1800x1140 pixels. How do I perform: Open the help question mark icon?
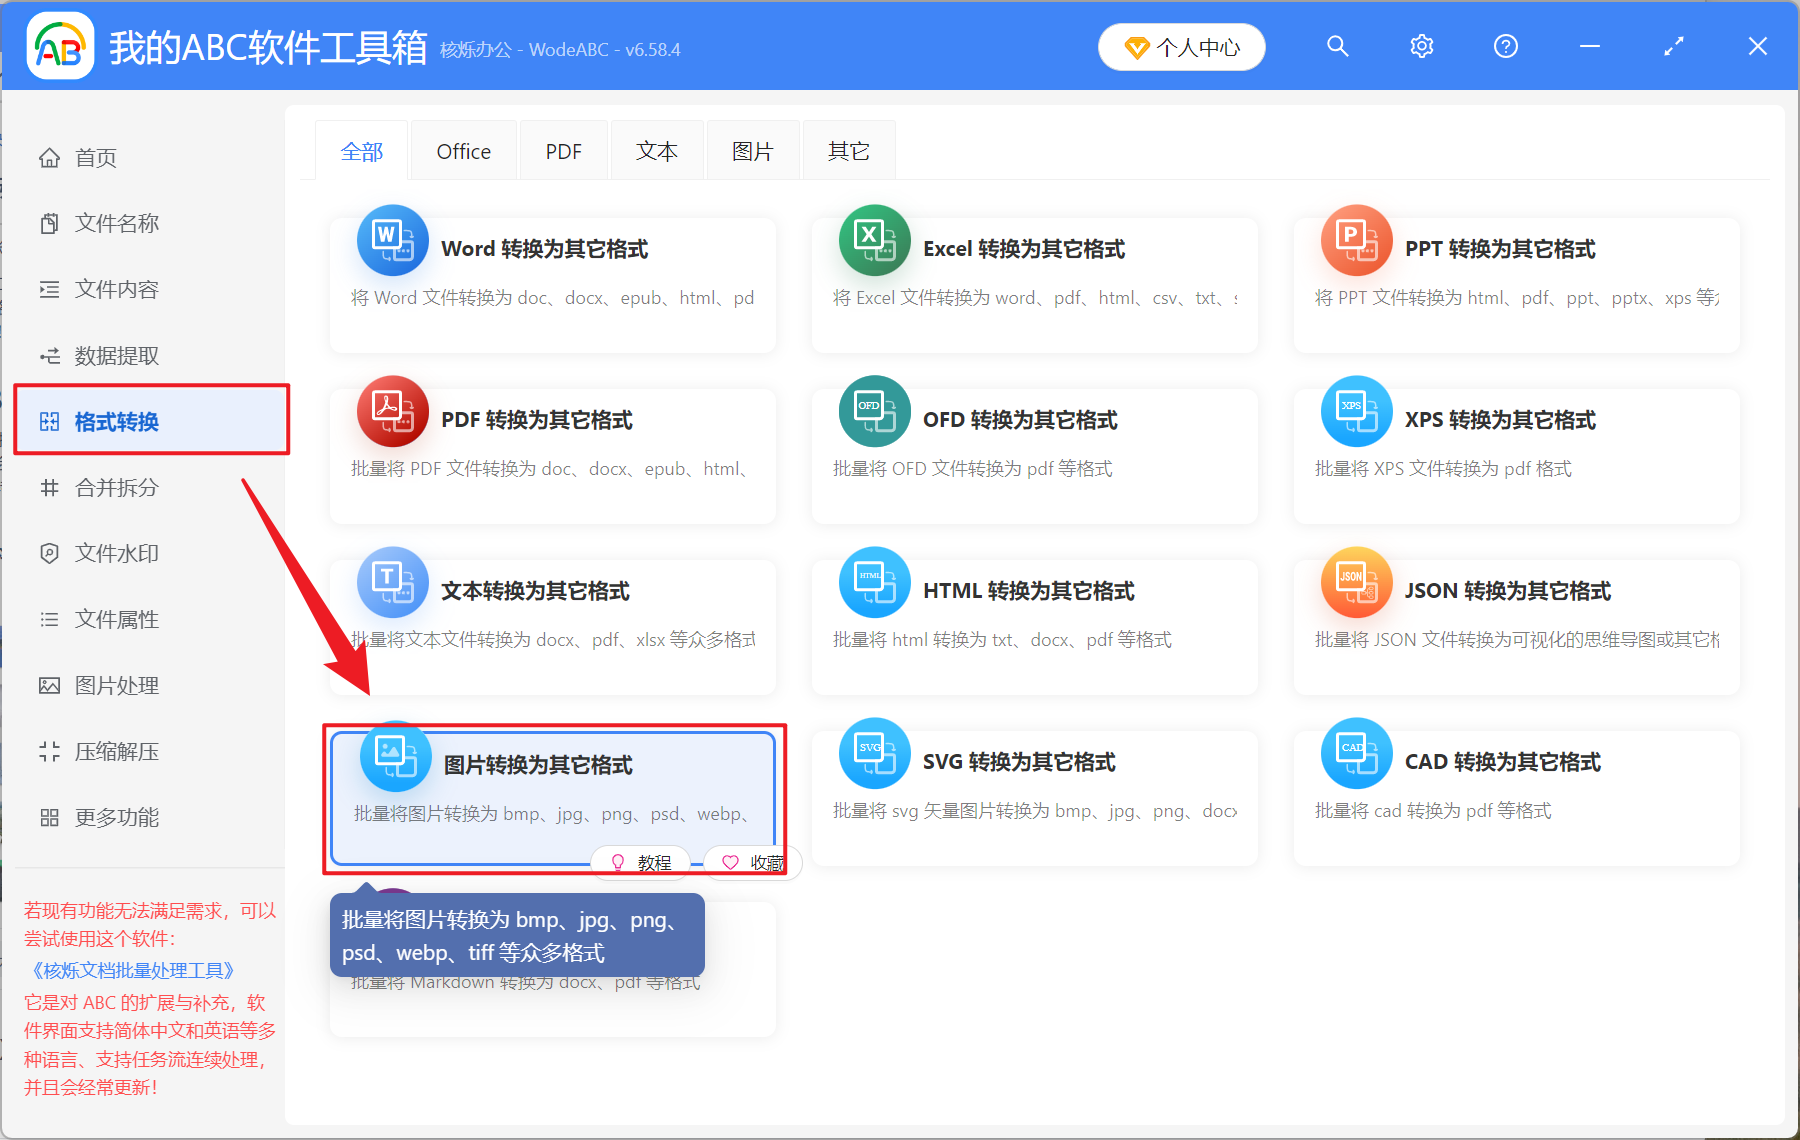[x=1505, y=46]
